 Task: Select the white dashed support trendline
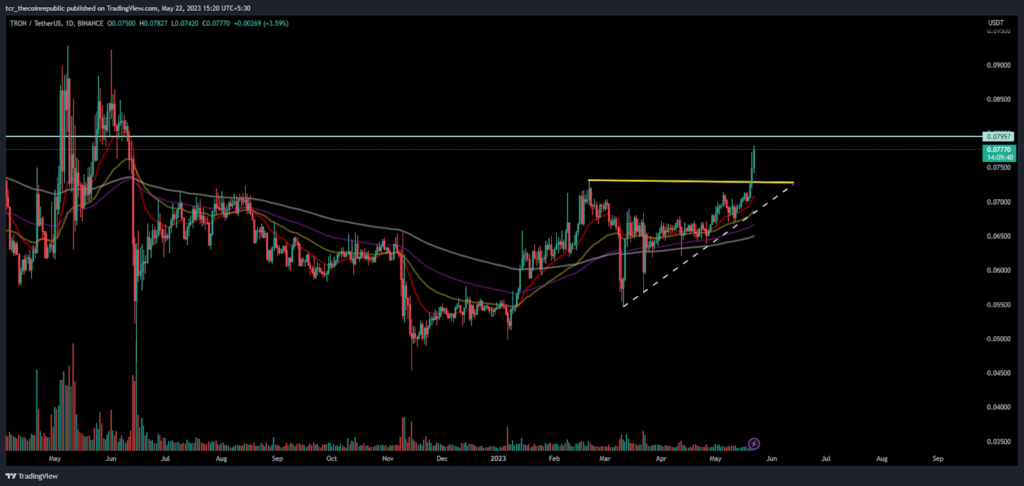709,246
